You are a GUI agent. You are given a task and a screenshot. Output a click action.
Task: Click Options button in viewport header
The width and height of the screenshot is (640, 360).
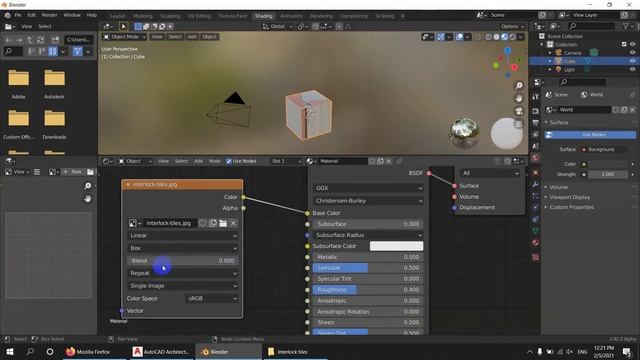[x=512, y=27]
